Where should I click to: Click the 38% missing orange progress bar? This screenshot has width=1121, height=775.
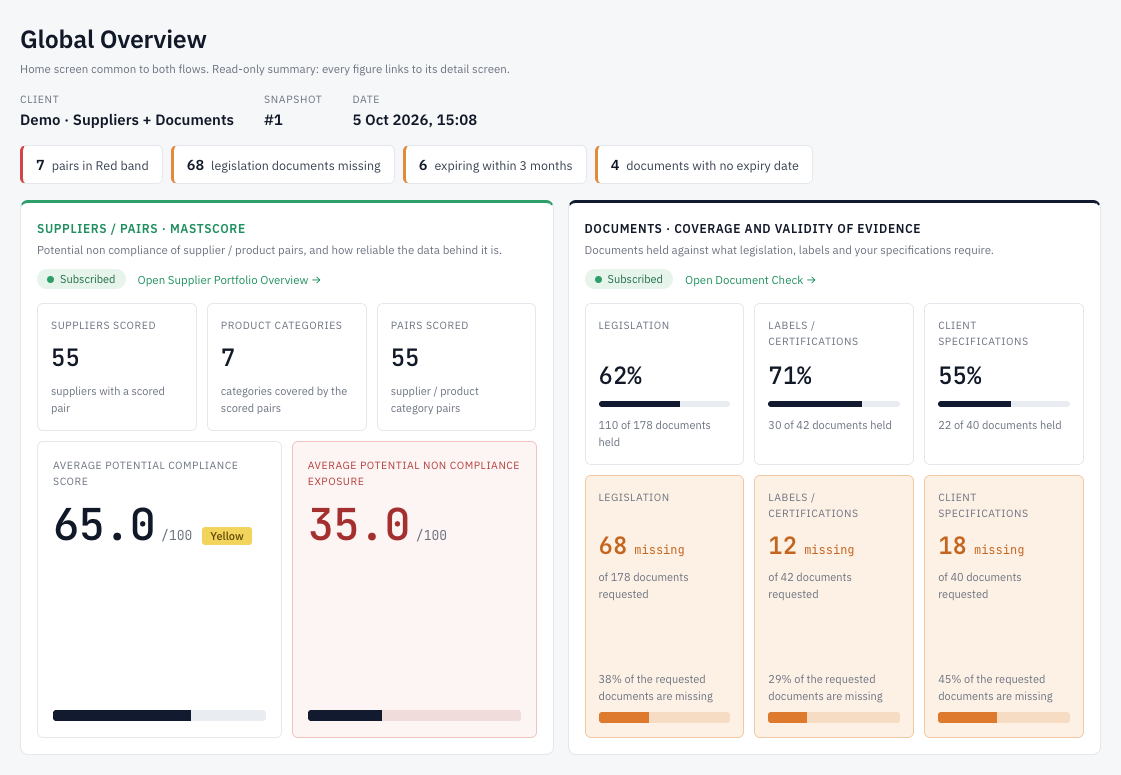pyautogui.click(x=664, y=718)
